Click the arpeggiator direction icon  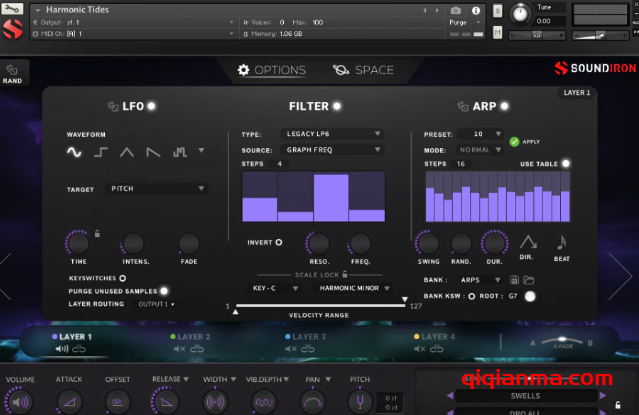point(527,242)
